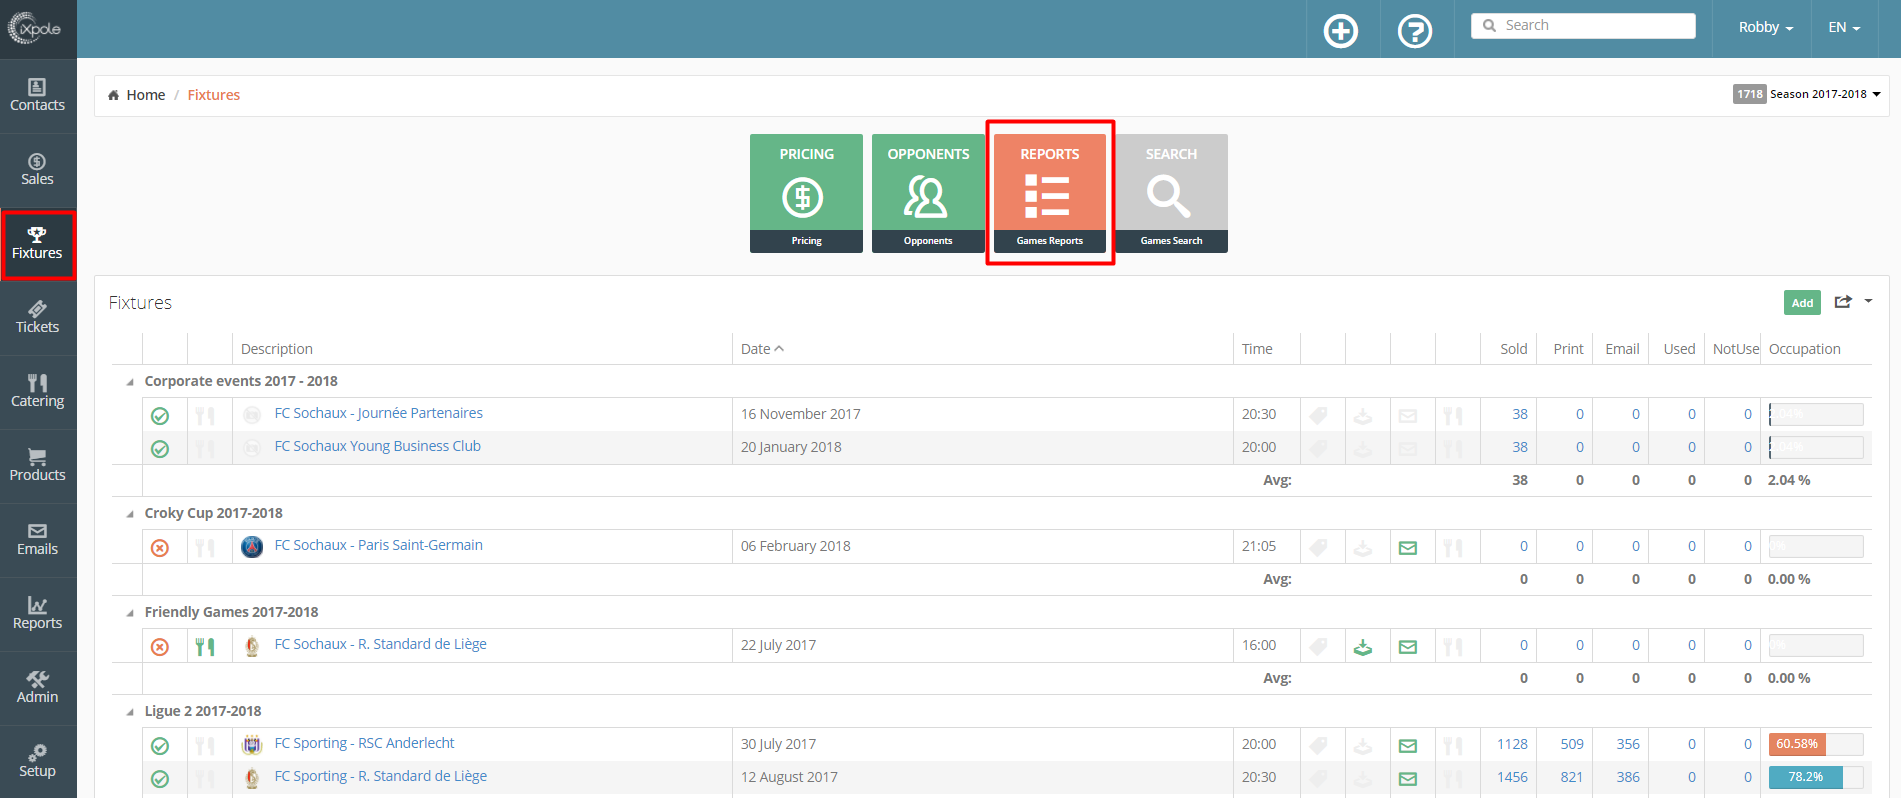Toggle red status icon for Paris Saint-Germain row
1901x798 pixels.
[x=160, y=548]
